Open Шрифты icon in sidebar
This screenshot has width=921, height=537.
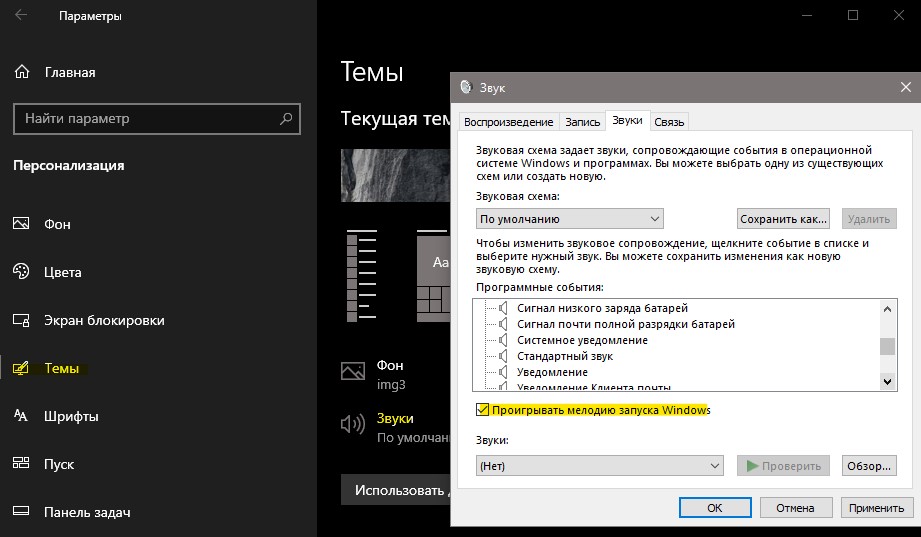pyautogui.click(x=21, y=416)
